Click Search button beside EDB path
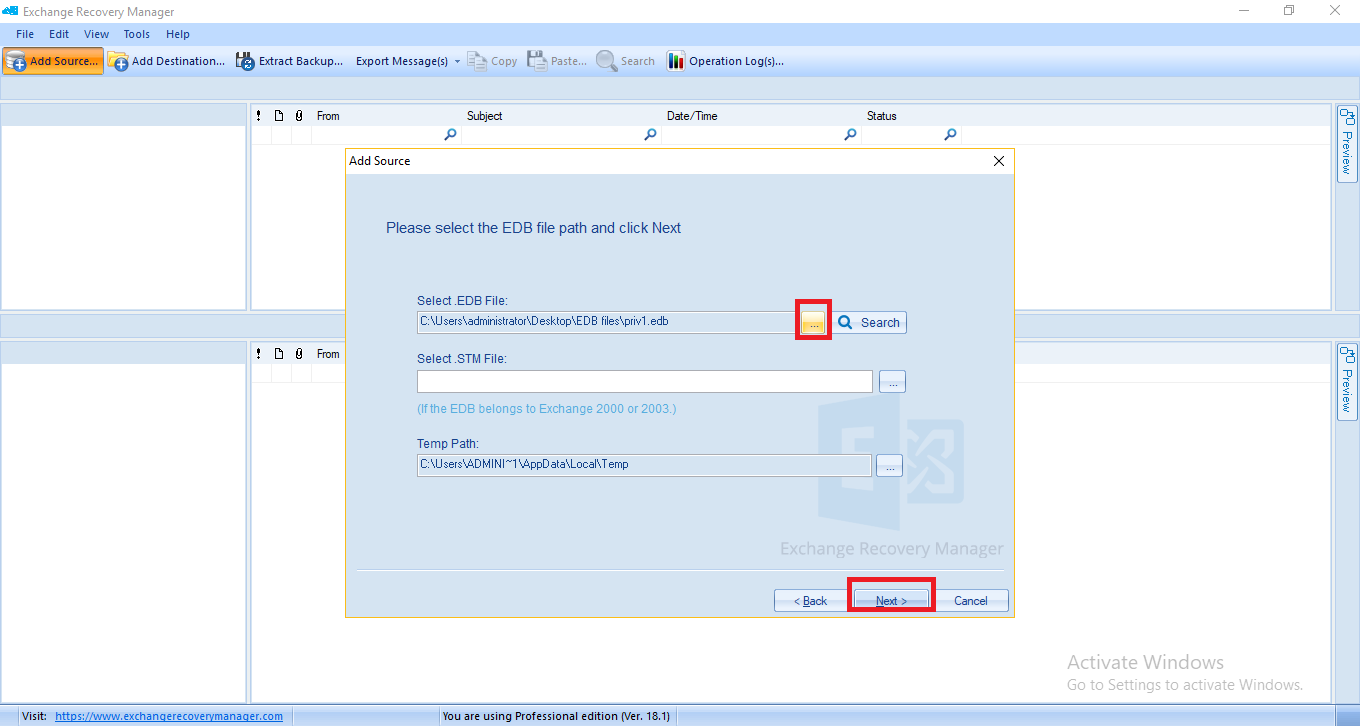The height and width of the screenshot is (726, 1360). point(868,322)
